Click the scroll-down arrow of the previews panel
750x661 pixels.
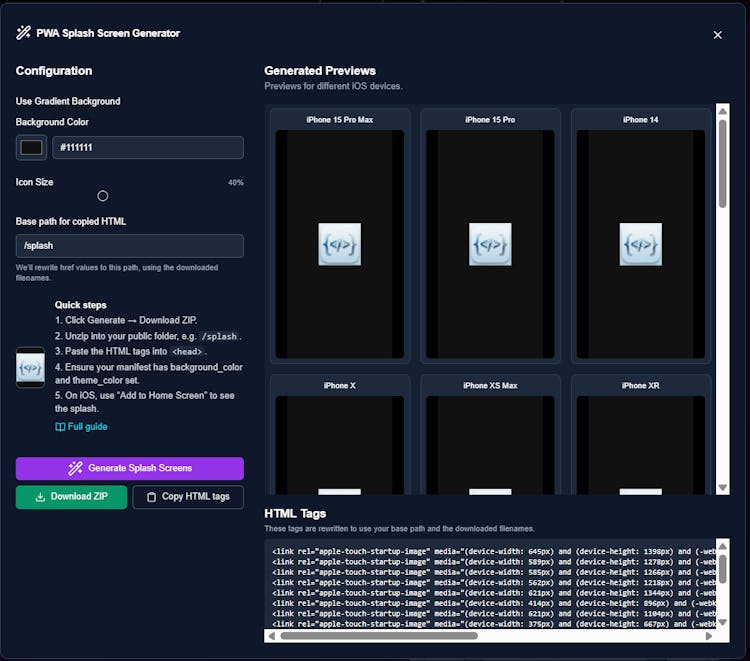(x=723, y=487)
